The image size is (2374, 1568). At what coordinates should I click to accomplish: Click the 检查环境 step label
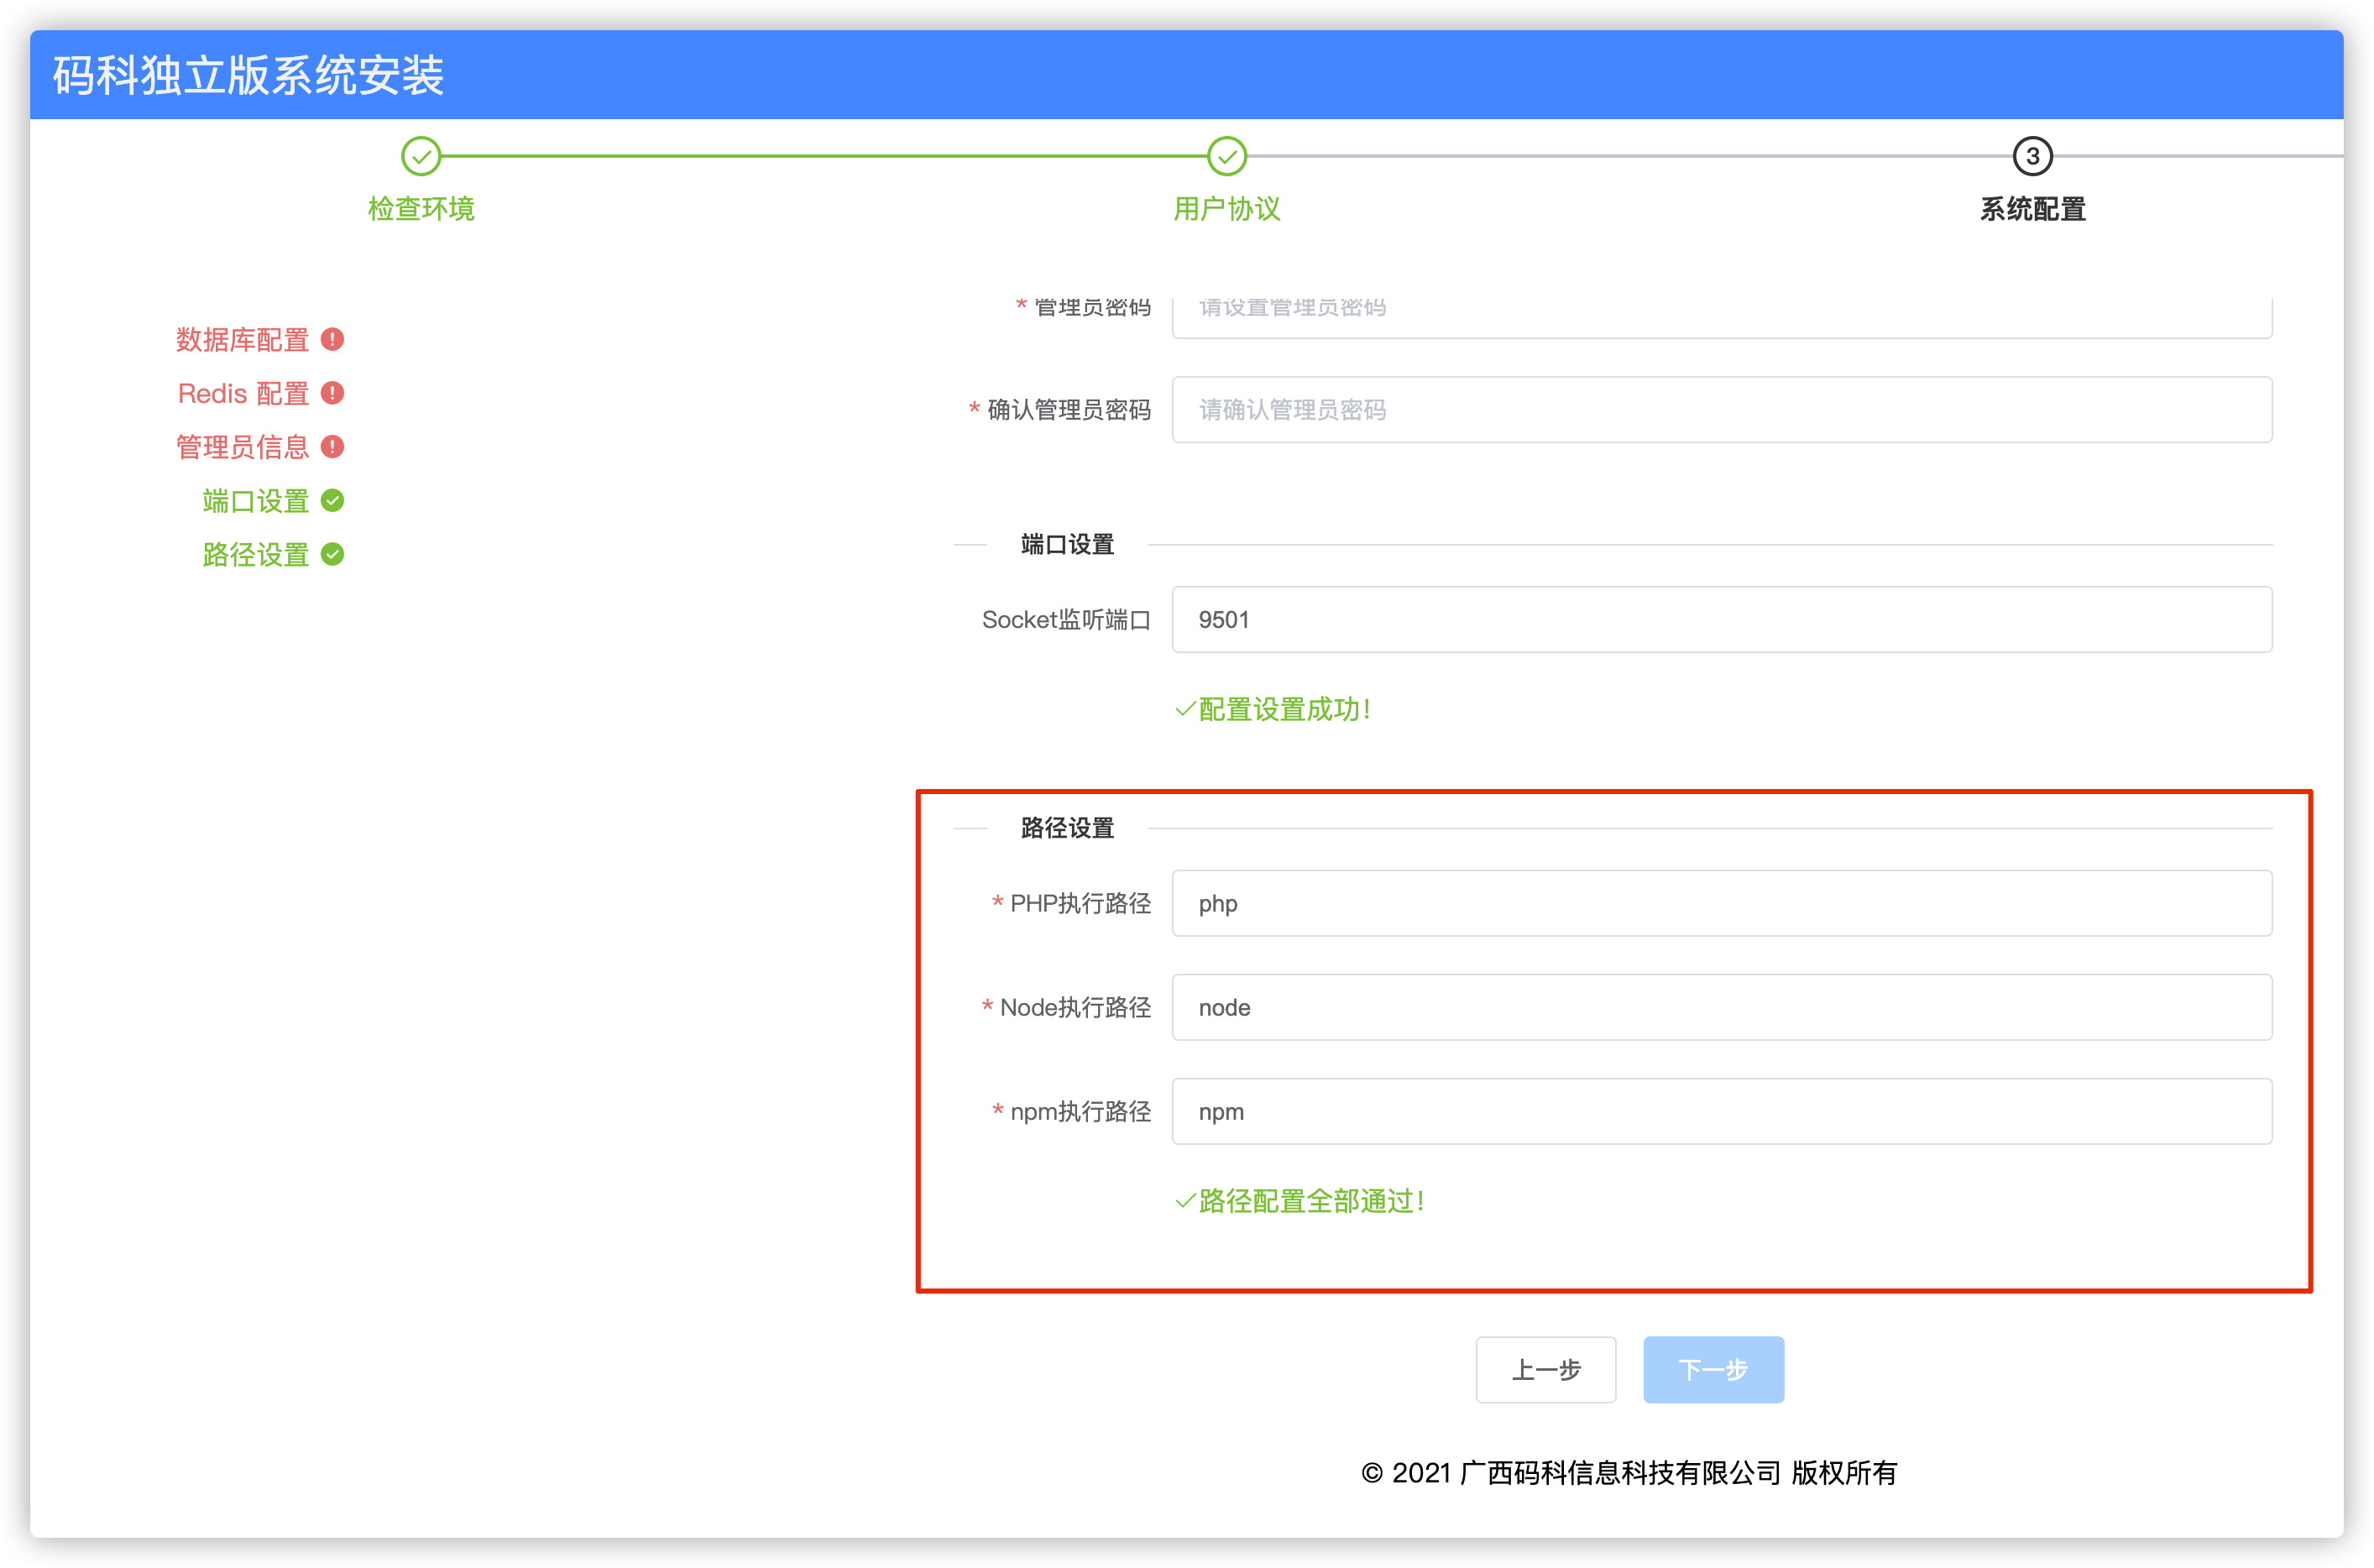pyautogui.click(x=421, y=209)
